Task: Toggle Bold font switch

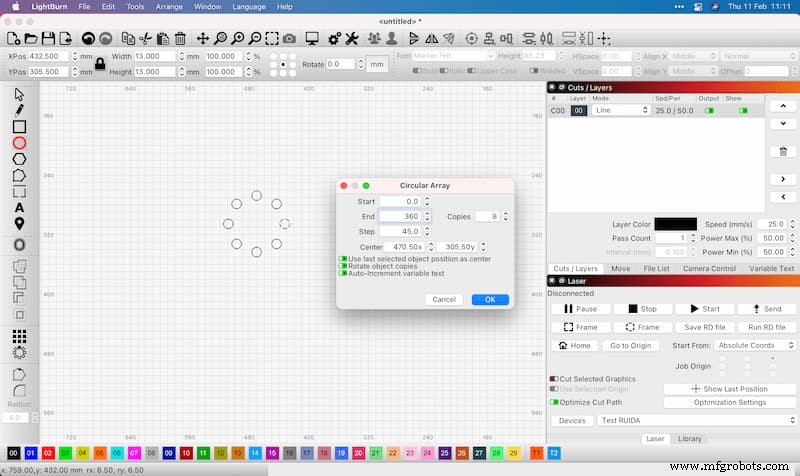Action: point(417,71)
